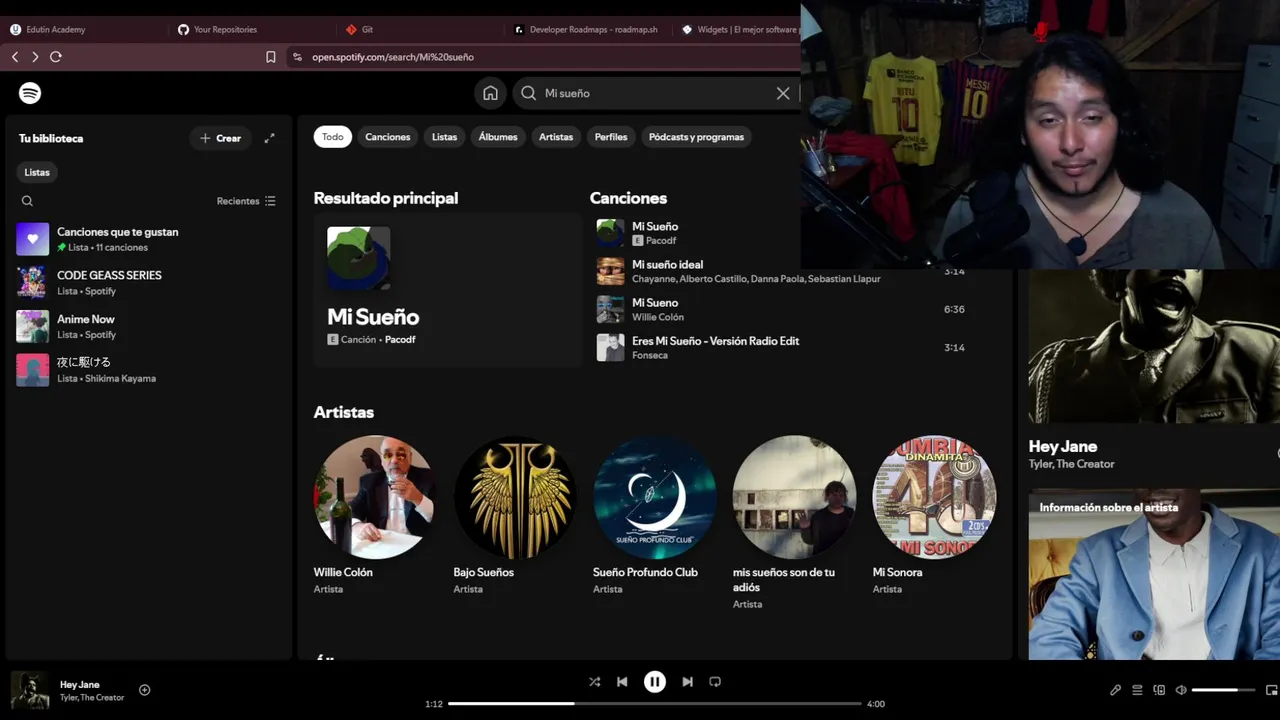Select the Listas filter tab in results
1280x720 pixels.
coord(444,137)
